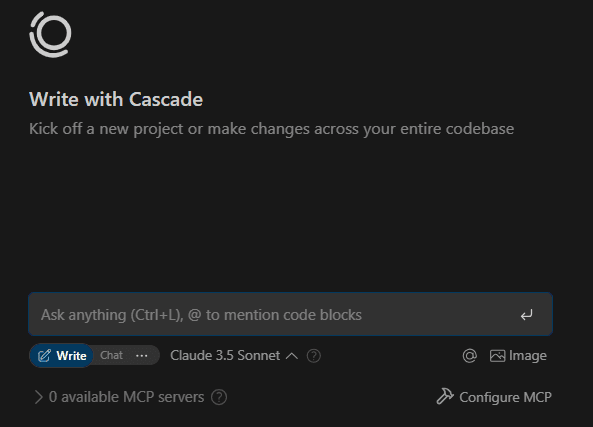Screen dimensions: 593x427
Task: Open the three-dot more modes menu
Action: click(141, 356)
